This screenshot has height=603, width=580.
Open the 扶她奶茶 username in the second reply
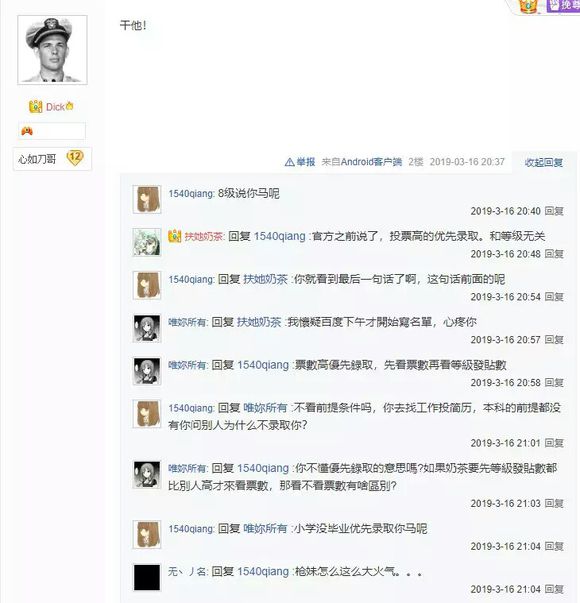pos(203,236)
